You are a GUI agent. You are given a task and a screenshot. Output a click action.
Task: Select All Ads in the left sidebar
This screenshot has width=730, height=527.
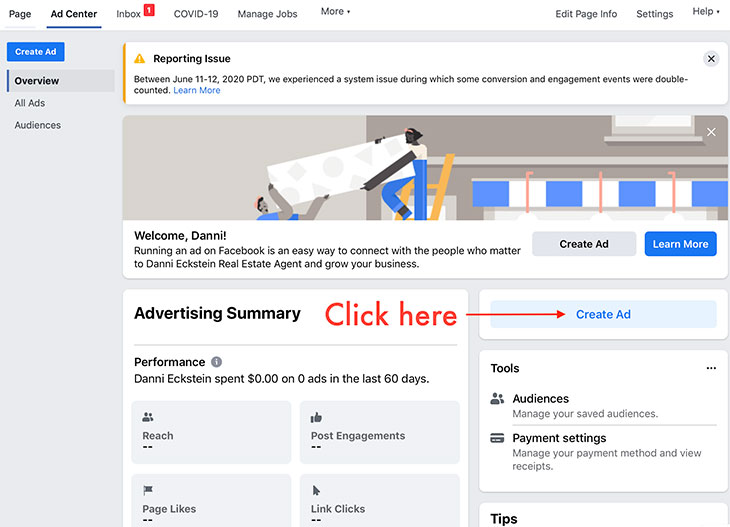pos(29,103)
